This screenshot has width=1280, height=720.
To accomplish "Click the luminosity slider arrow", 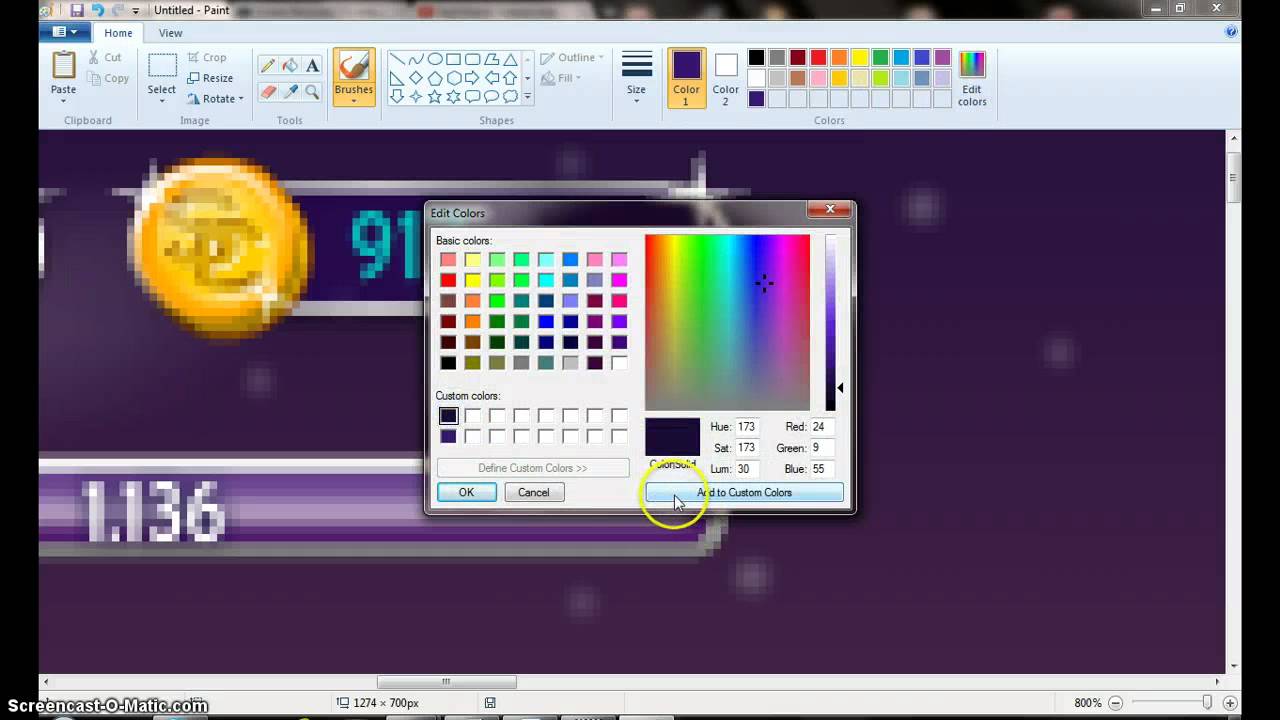I will click(840, 388).
